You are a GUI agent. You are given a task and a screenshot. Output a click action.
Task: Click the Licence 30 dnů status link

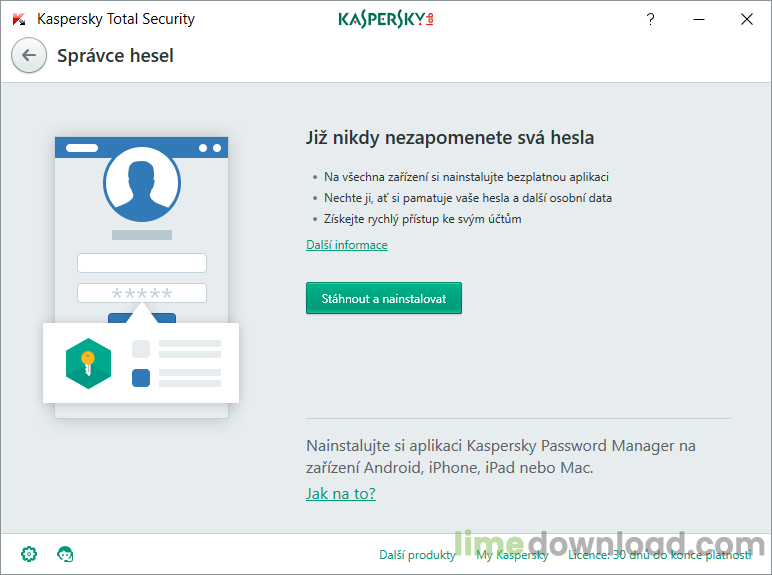pos(660,555)
